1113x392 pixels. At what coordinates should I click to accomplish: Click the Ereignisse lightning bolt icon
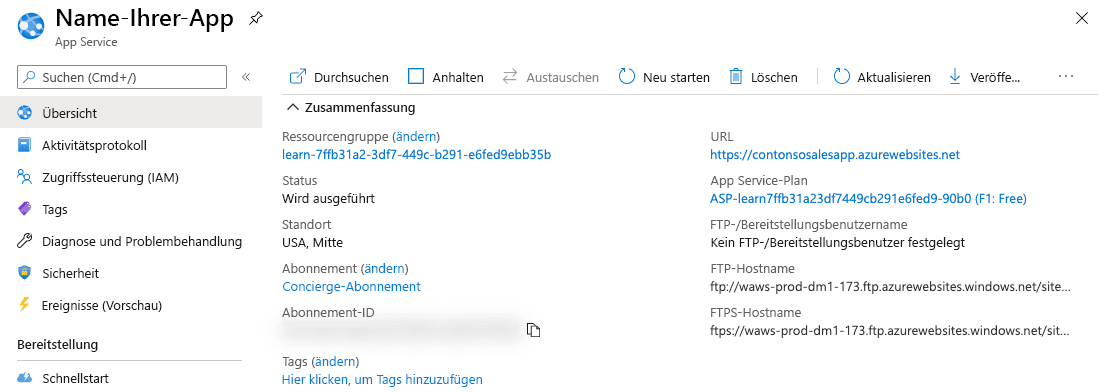click(x=25, y=305)
